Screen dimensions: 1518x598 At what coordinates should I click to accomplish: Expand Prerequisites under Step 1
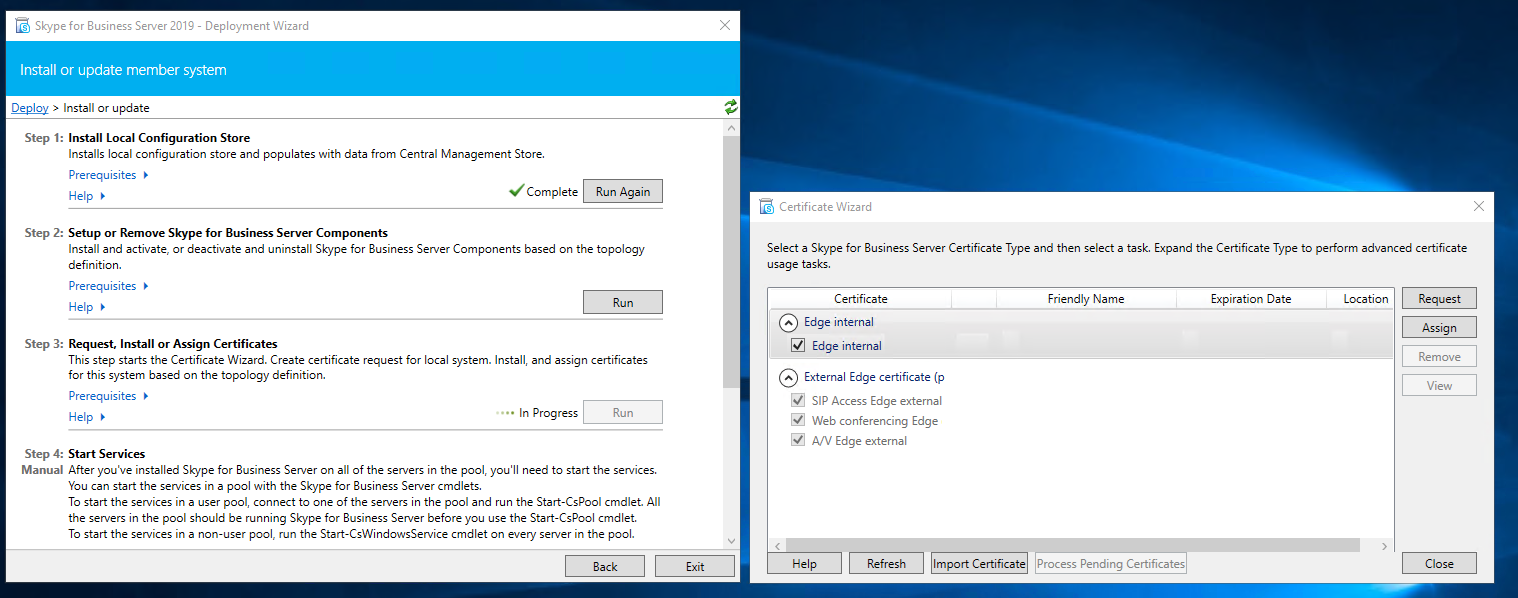coord(108,175)
